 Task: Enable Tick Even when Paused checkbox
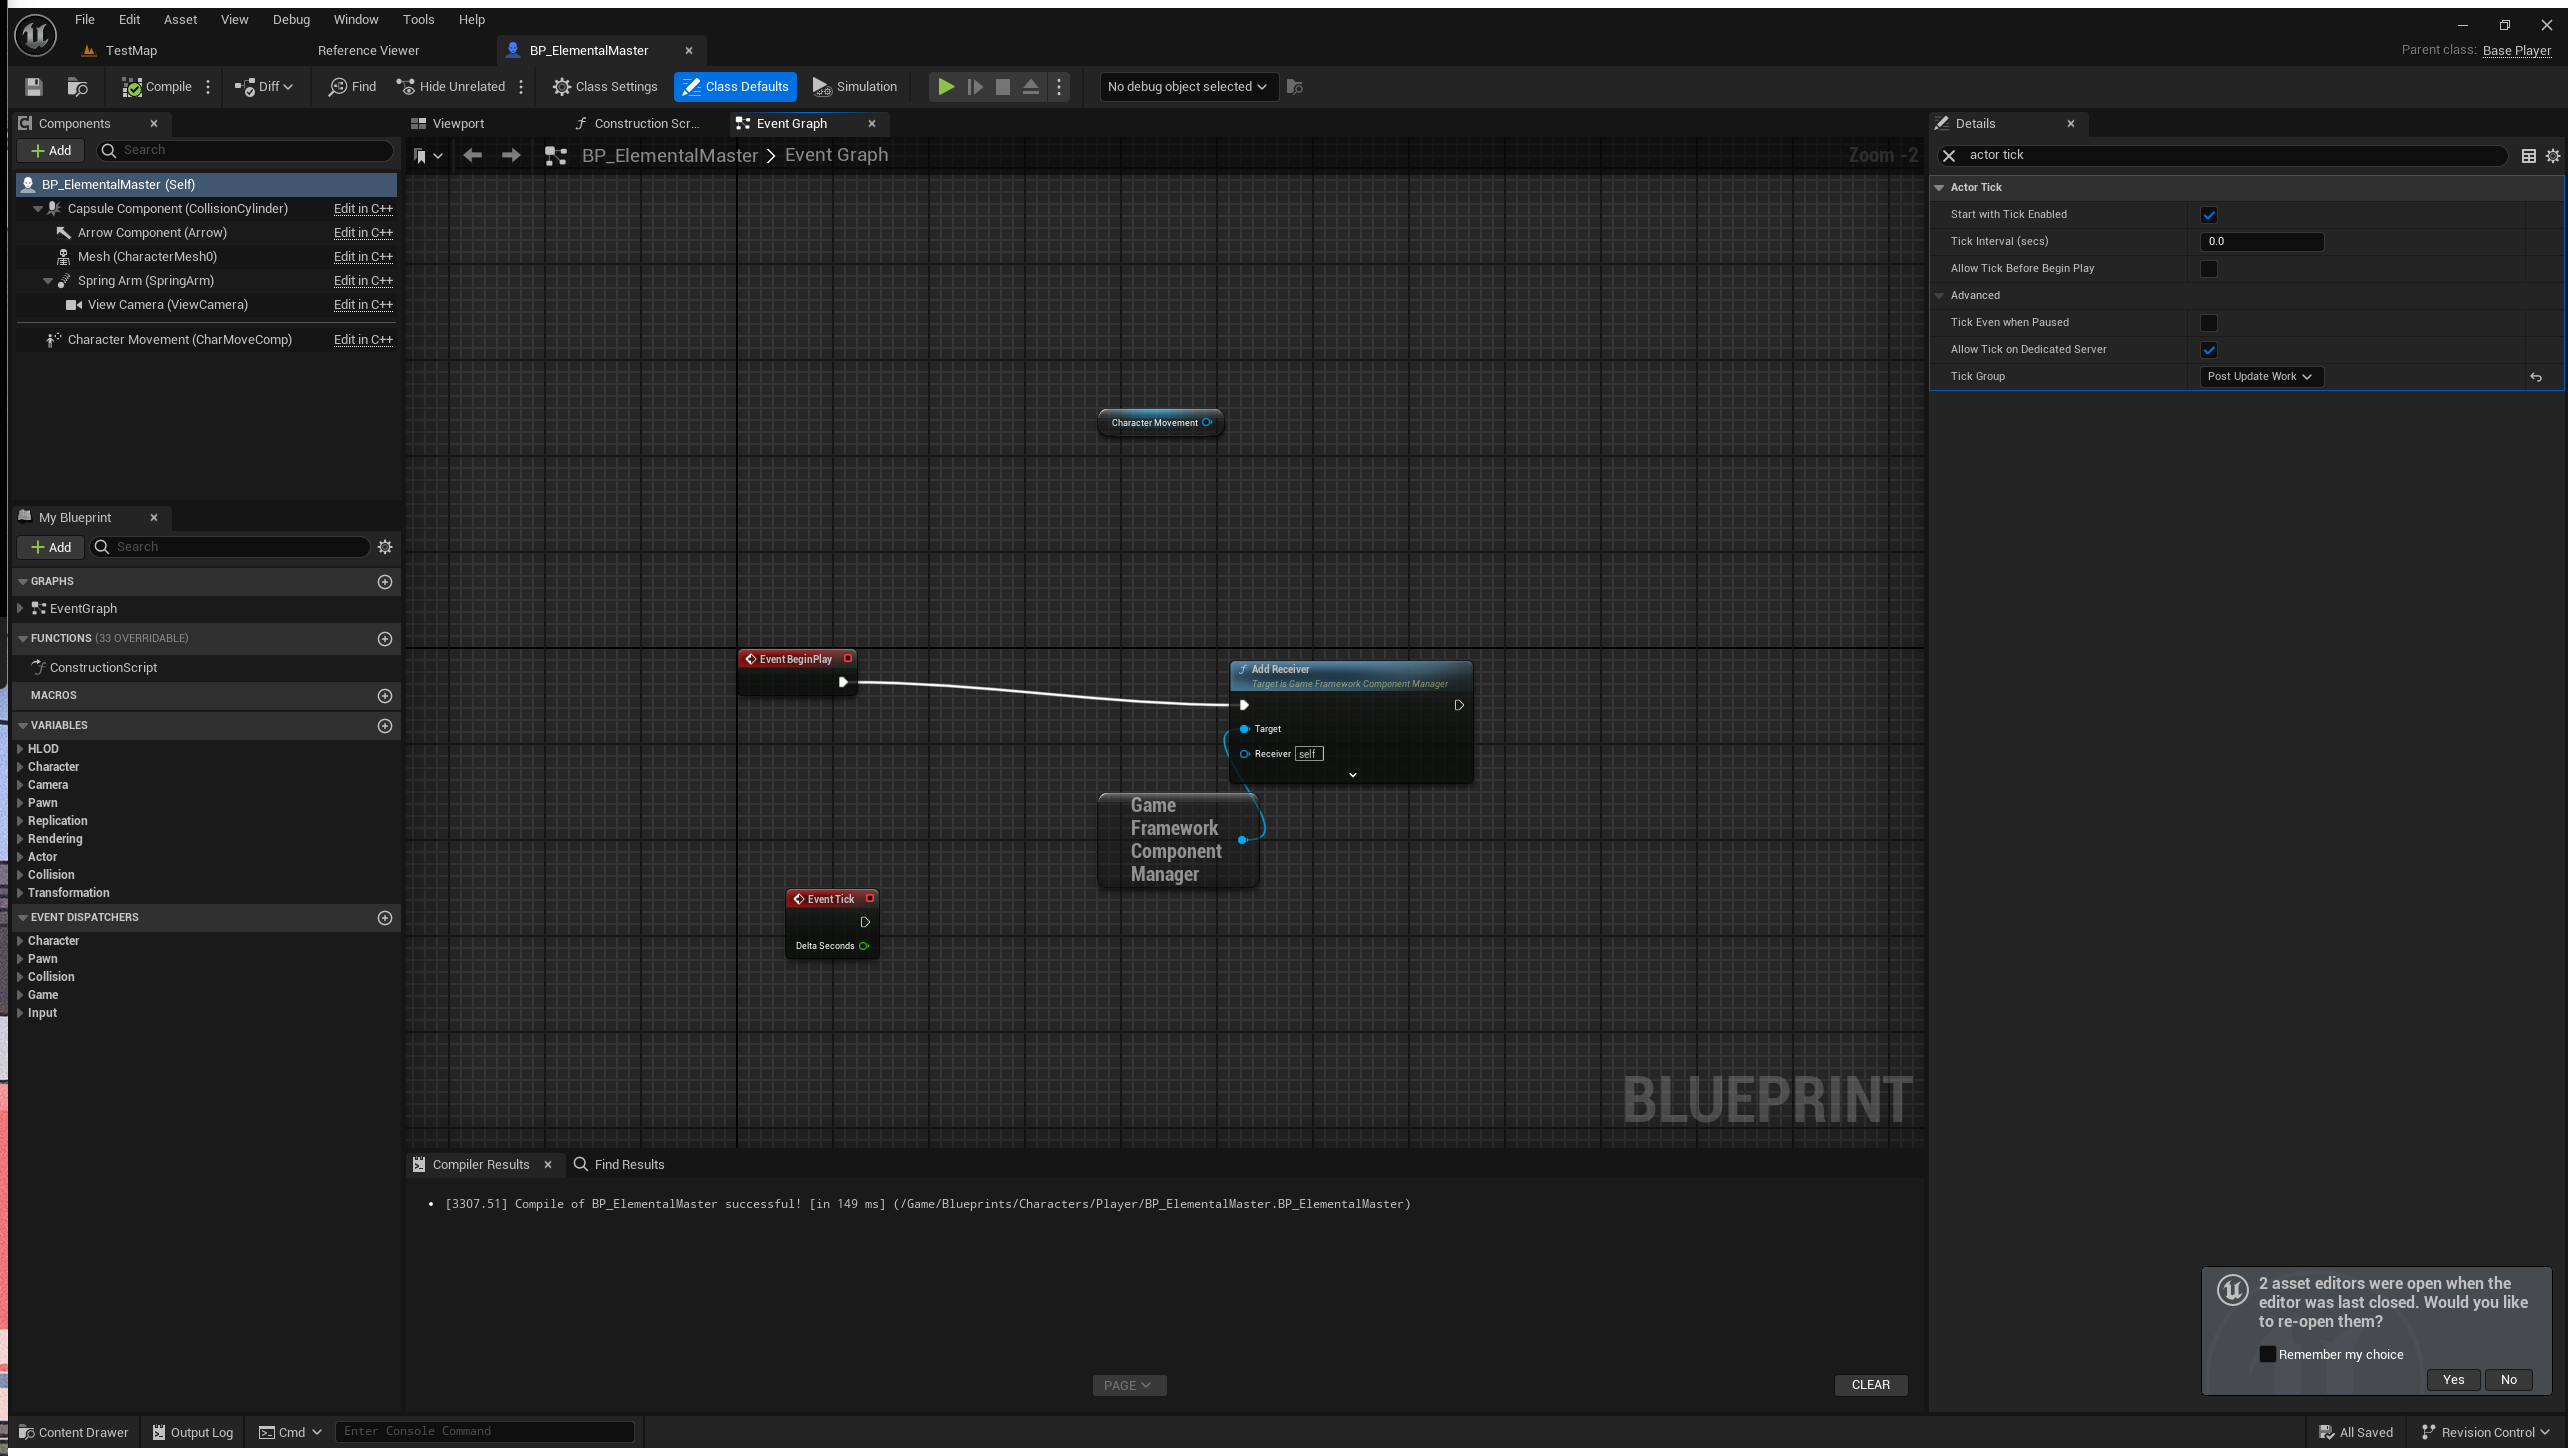[2209, 323]
